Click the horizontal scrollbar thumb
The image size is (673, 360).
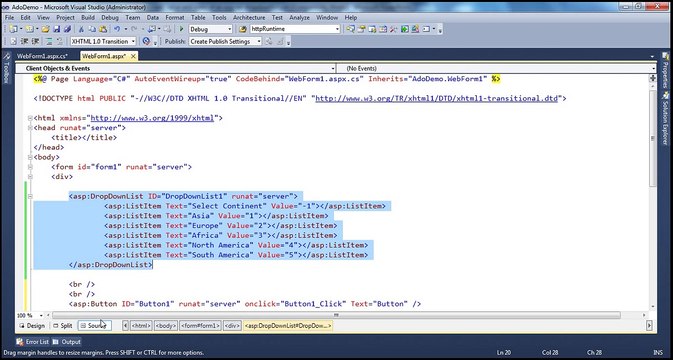336,315
